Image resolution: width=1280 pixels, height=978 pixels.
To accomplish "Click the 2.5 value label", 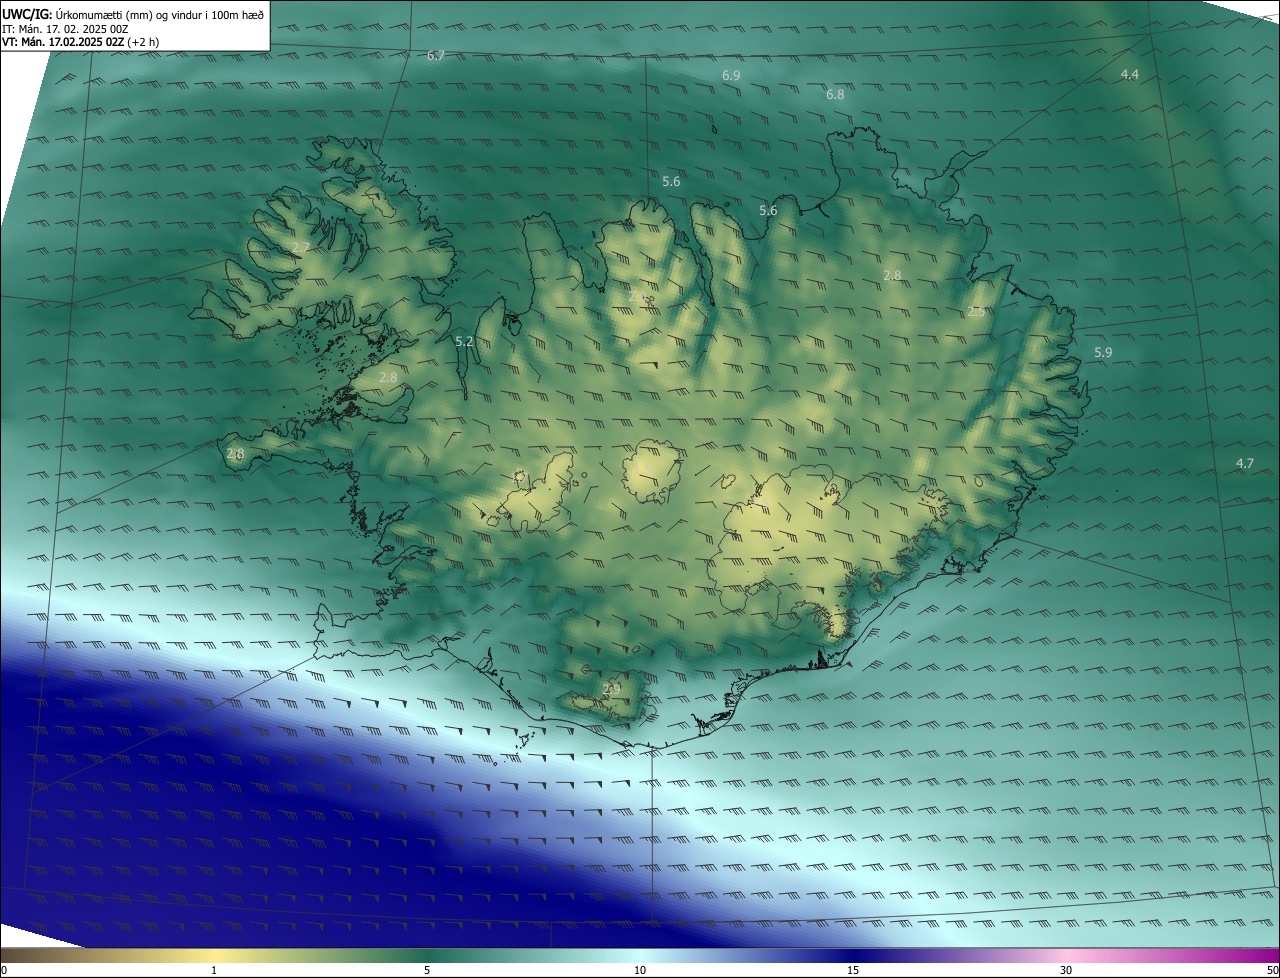I will (976, 312).
